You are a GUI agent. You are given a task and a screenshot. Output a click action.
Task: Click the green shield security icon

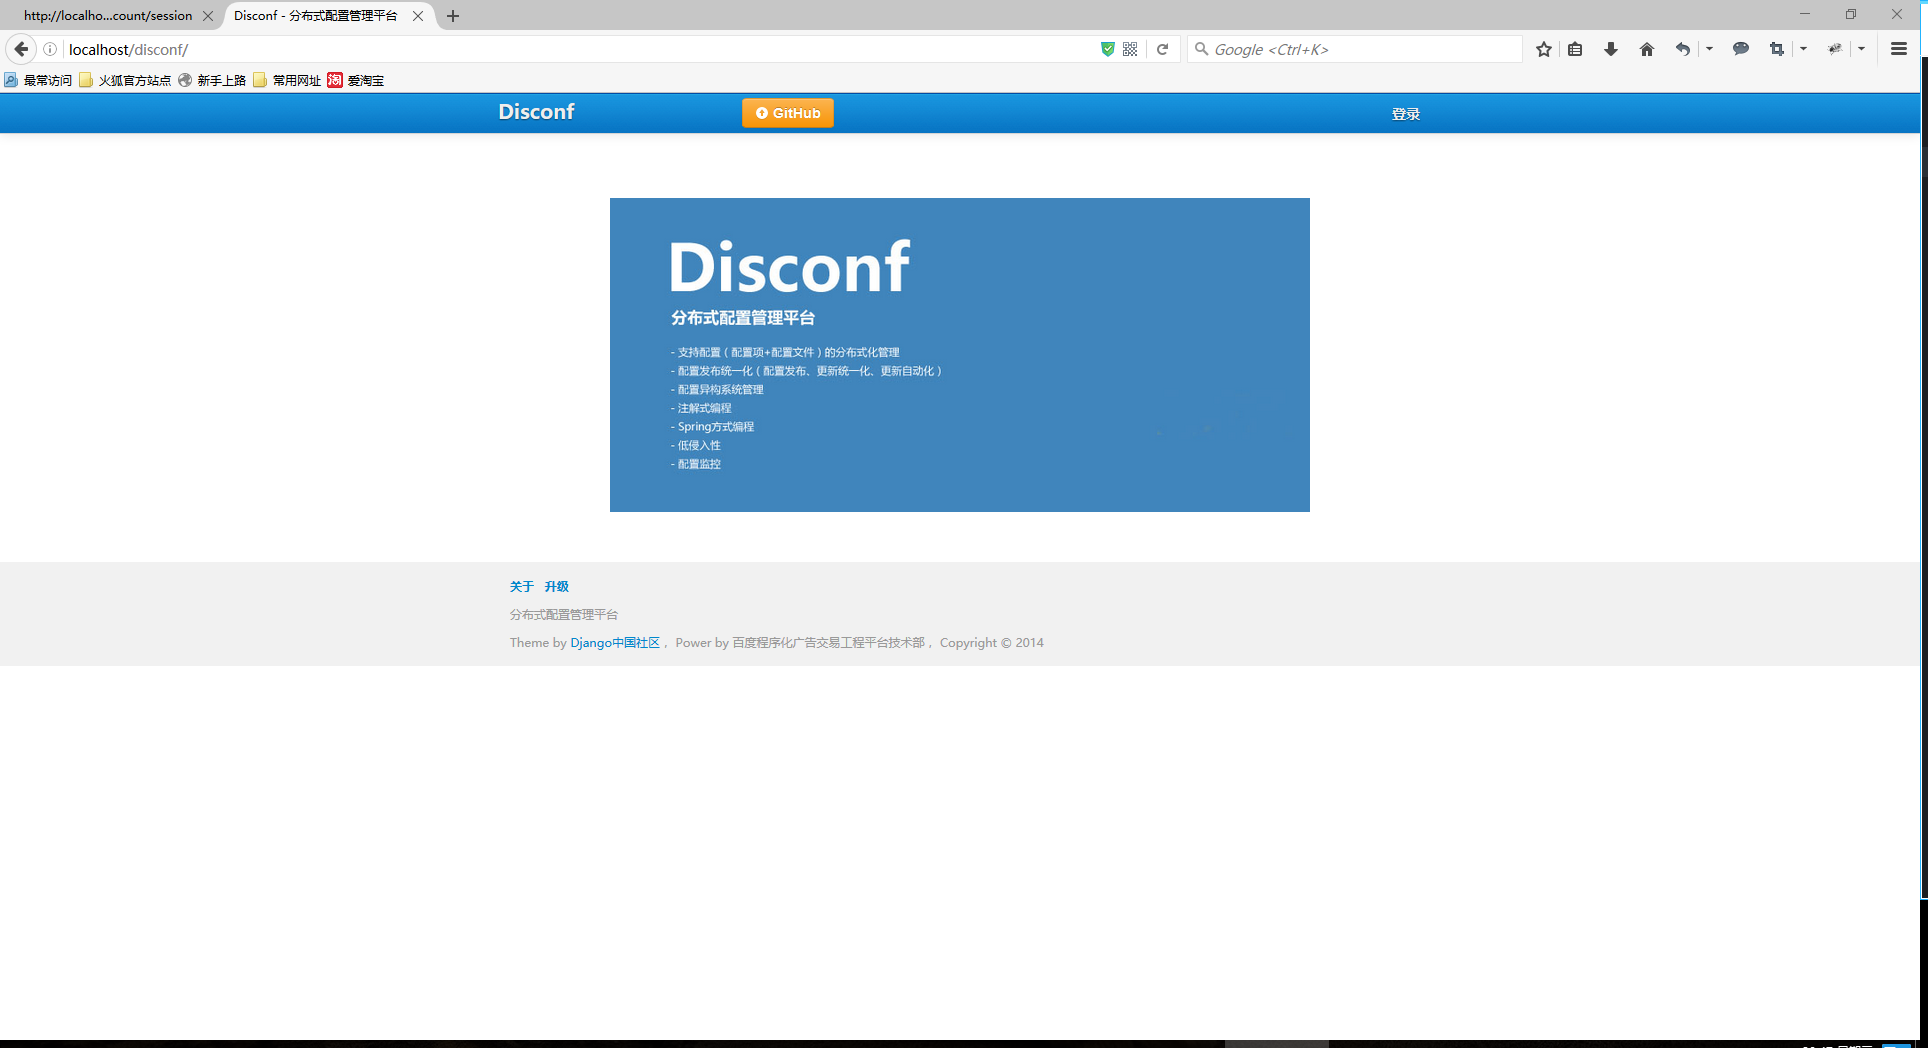click(1107, 49)
